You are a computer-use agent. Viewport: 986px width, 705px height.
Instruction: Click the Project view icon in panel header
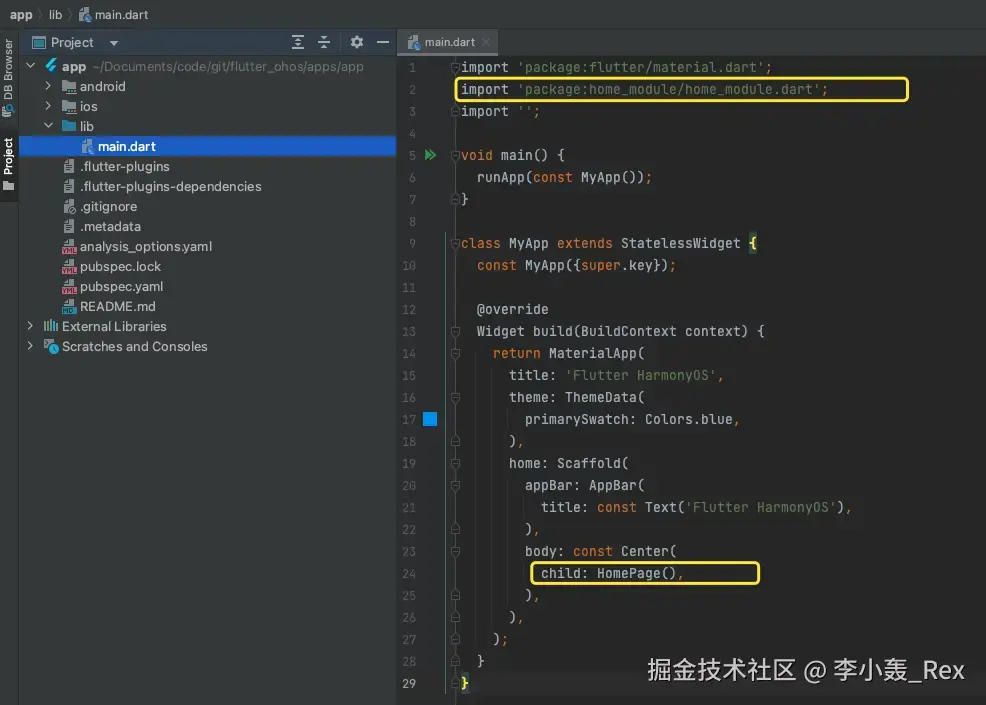(39, 42)
